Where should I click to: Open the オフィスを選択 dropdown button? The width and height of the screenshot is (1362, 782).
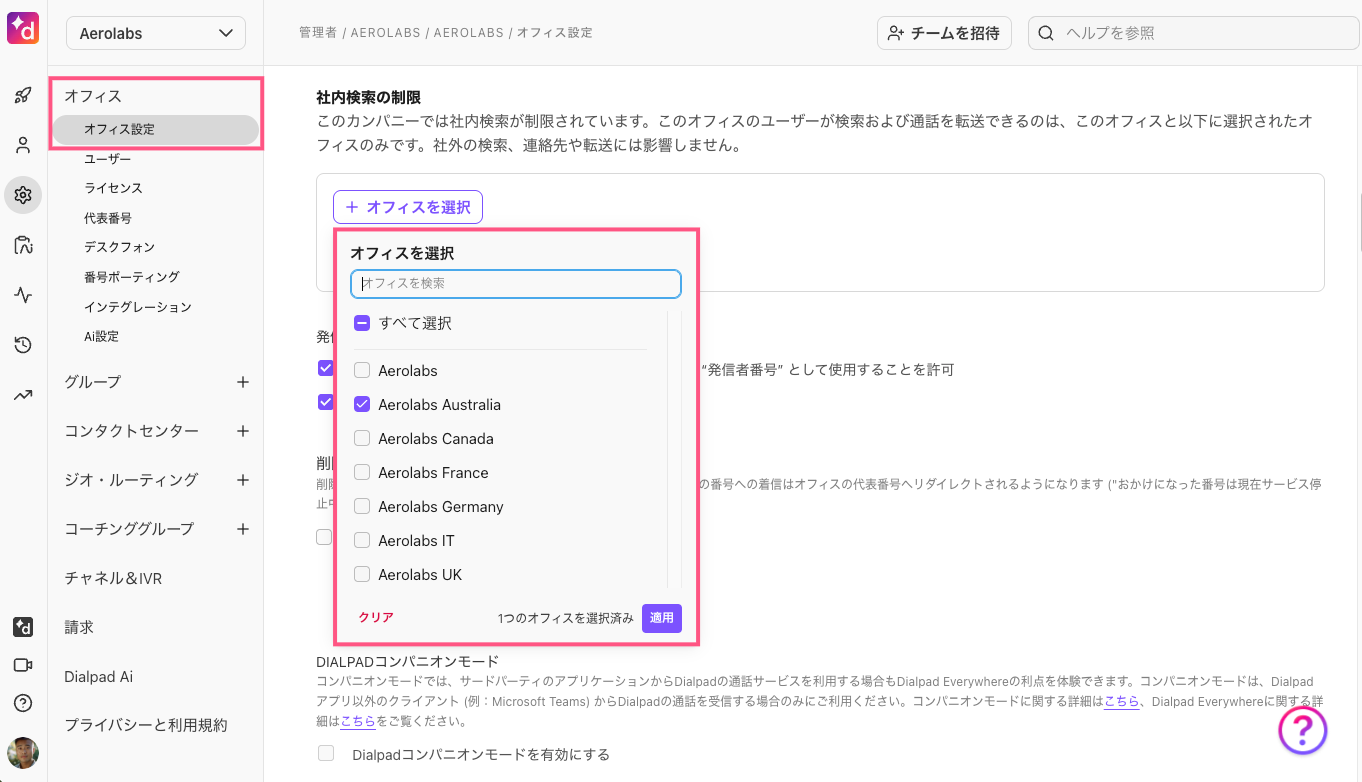408,207
